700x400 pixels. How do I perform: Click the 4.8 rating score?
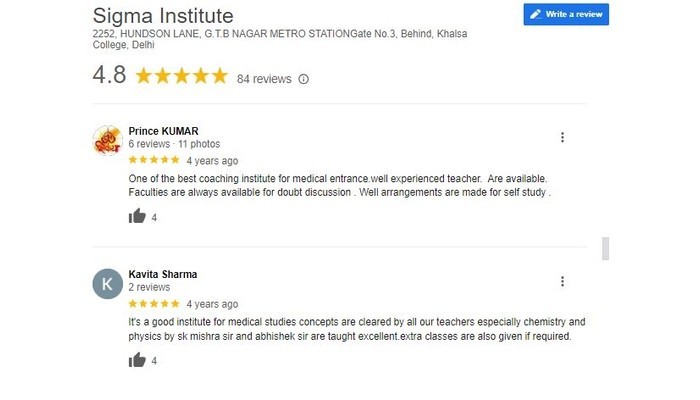(x=109, y=75)
